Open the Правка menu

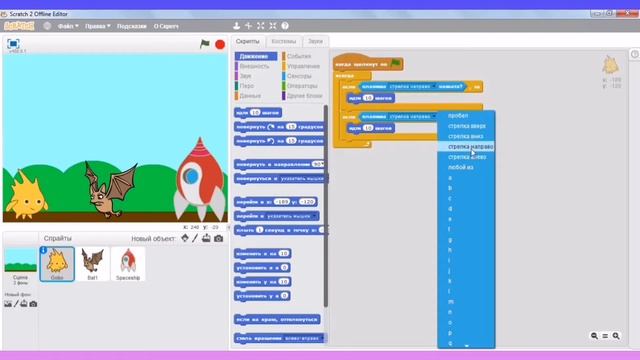(98, 26)
